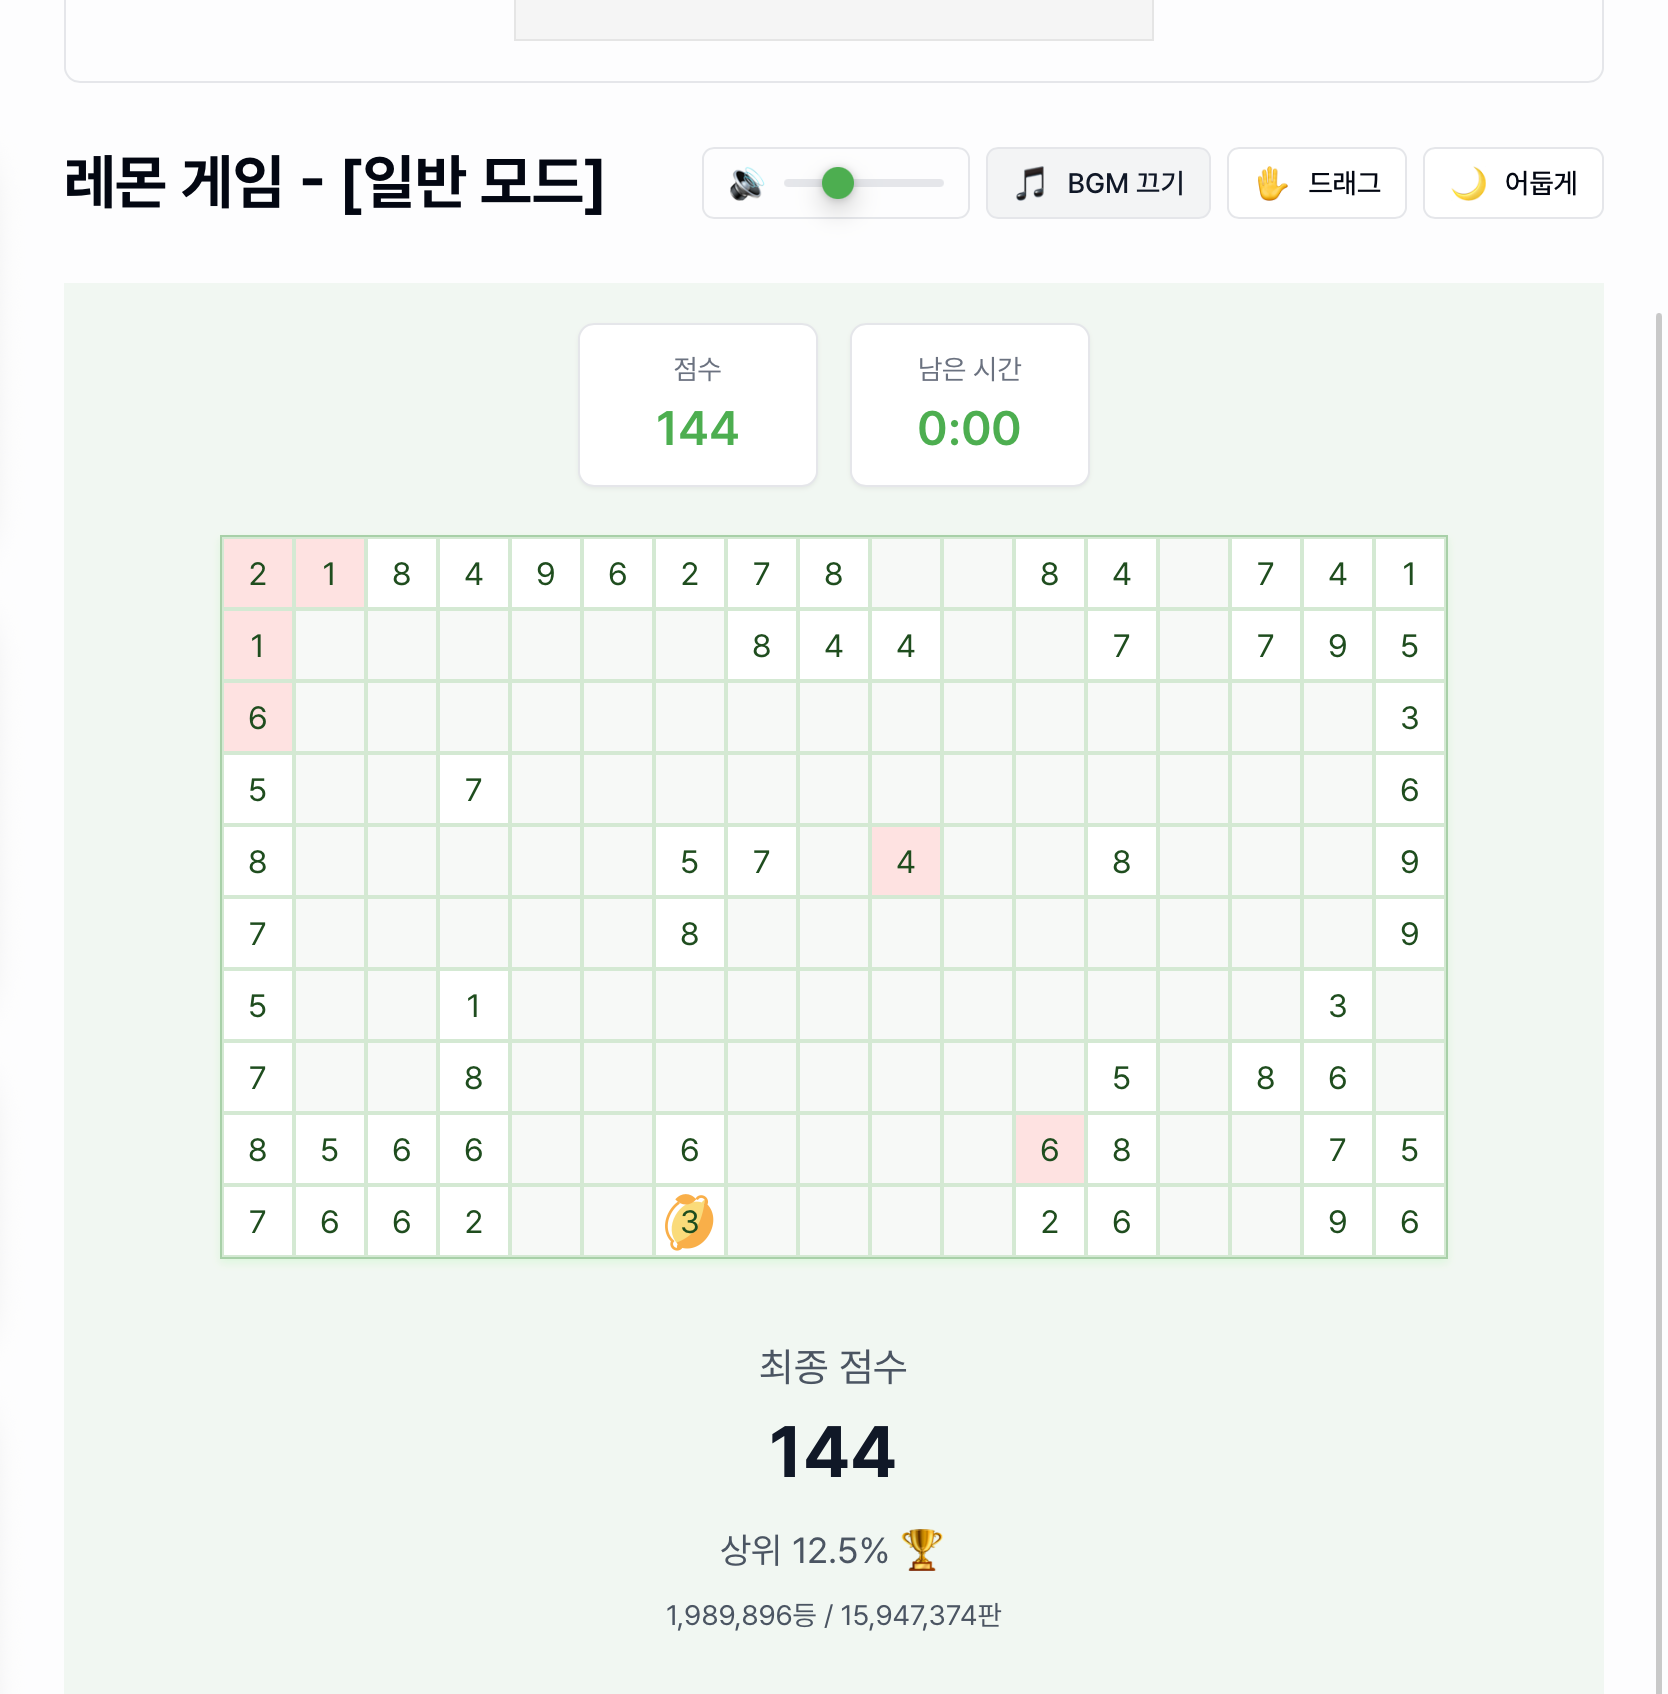The width and height of the screenshot is (1668, 1694).
Task: Switch theme with 어둡게 toggle
Action: click(x=1512, y=184)
